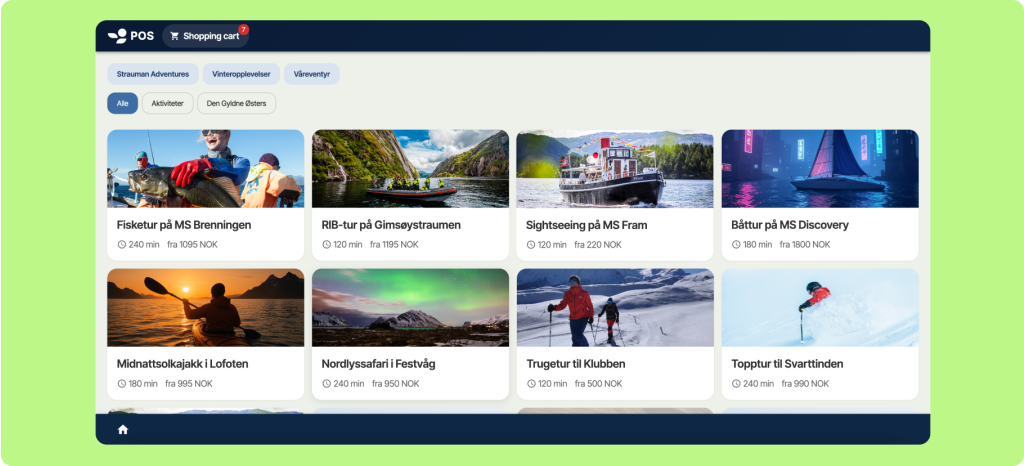The width and height of the screenshot is (1024, 466).
Task: Click the POS logo icon
Action: pyautogui.click(x=118, y=36)
